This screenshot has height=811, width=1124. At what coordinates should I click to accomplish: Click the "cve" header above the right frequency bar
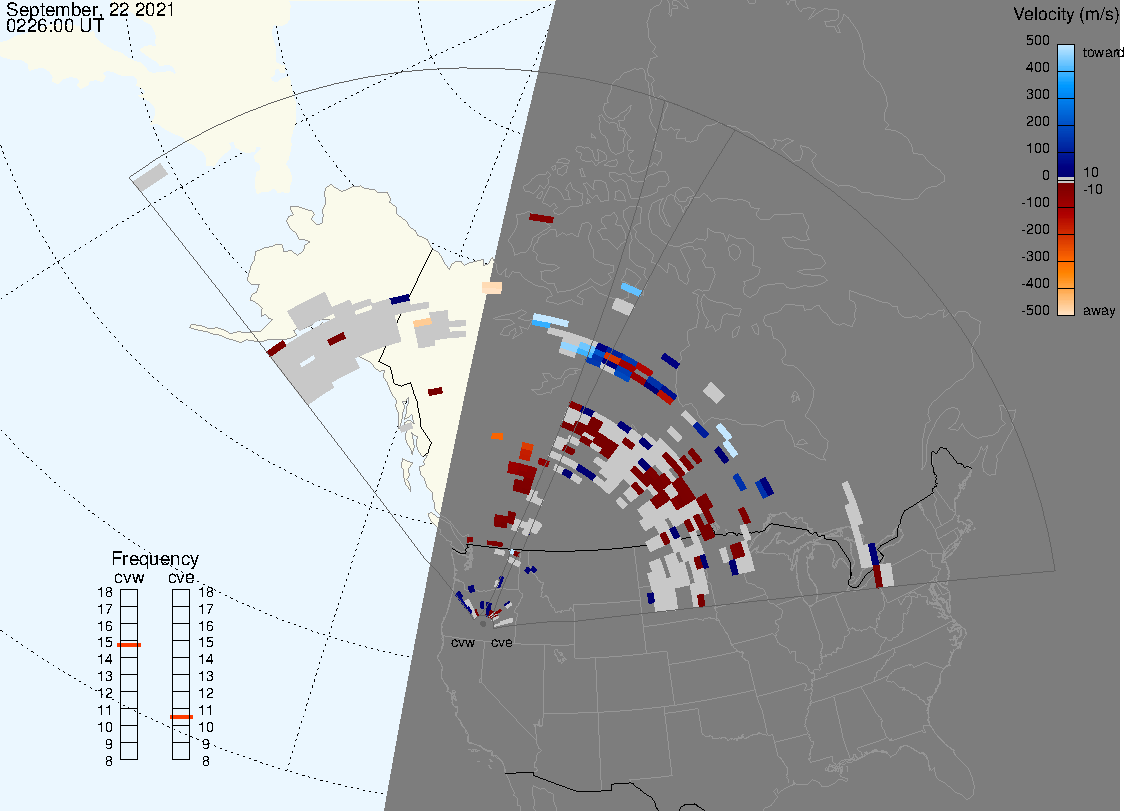pos(181,577)
